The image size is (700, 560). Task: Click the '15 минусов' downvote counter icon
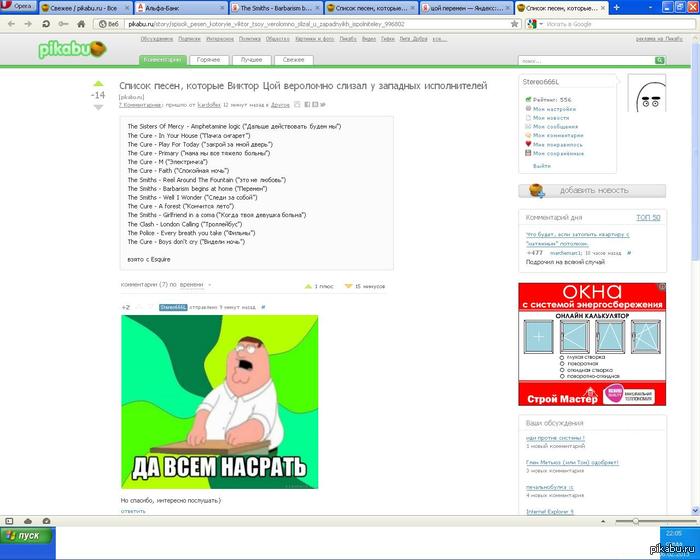[348, 286]
